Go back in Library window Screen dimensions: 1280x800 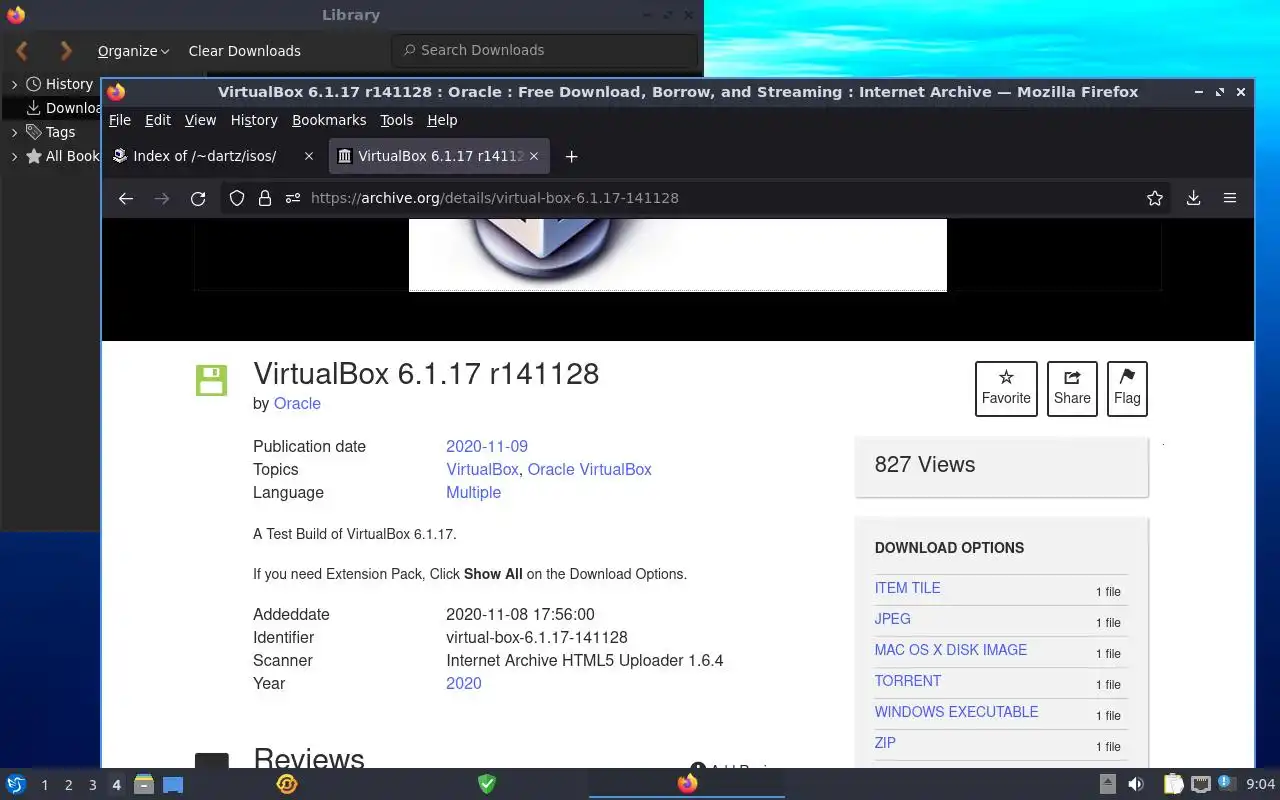tap(22, 50)
